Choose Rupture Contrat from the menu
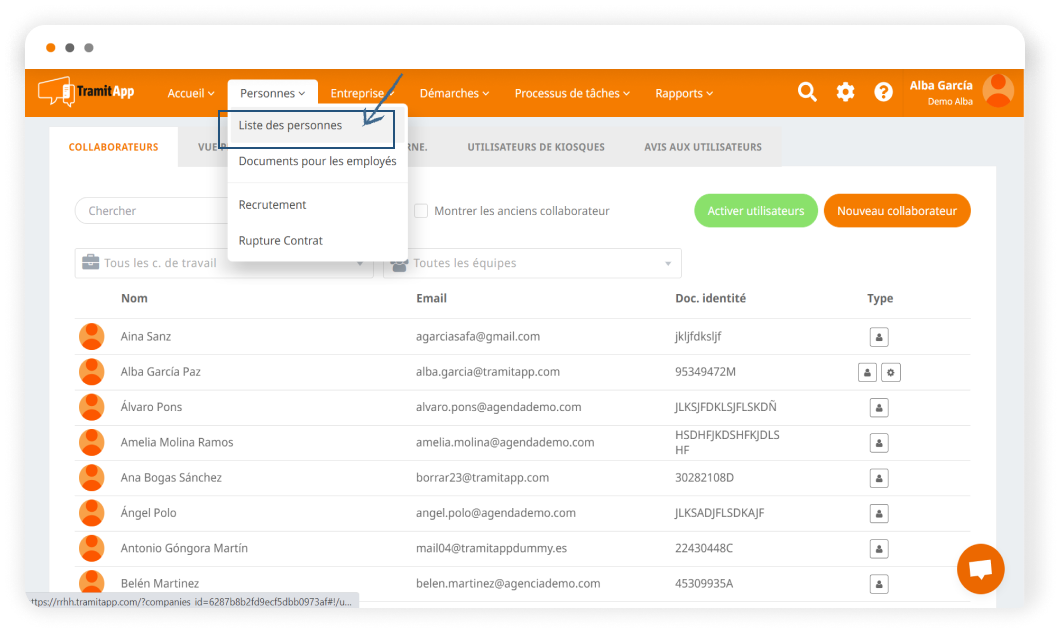 [x=280, y=241]
